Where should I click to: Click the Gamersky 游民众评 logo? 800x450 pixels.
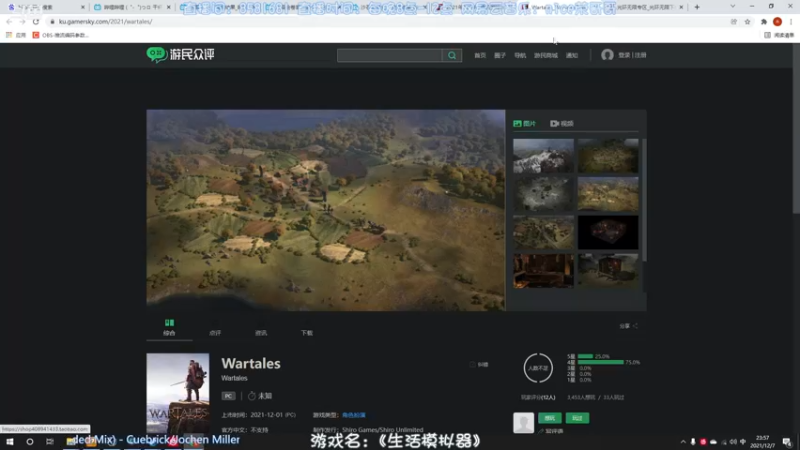(x=181, y=55)
